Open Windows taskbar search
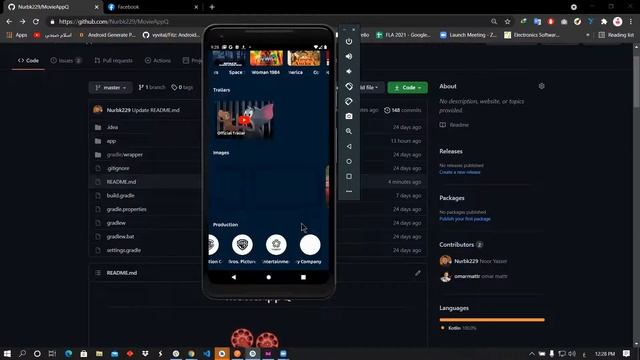This screenshot has width=640, height=360. pyautogui.click(x=22, y=353)
